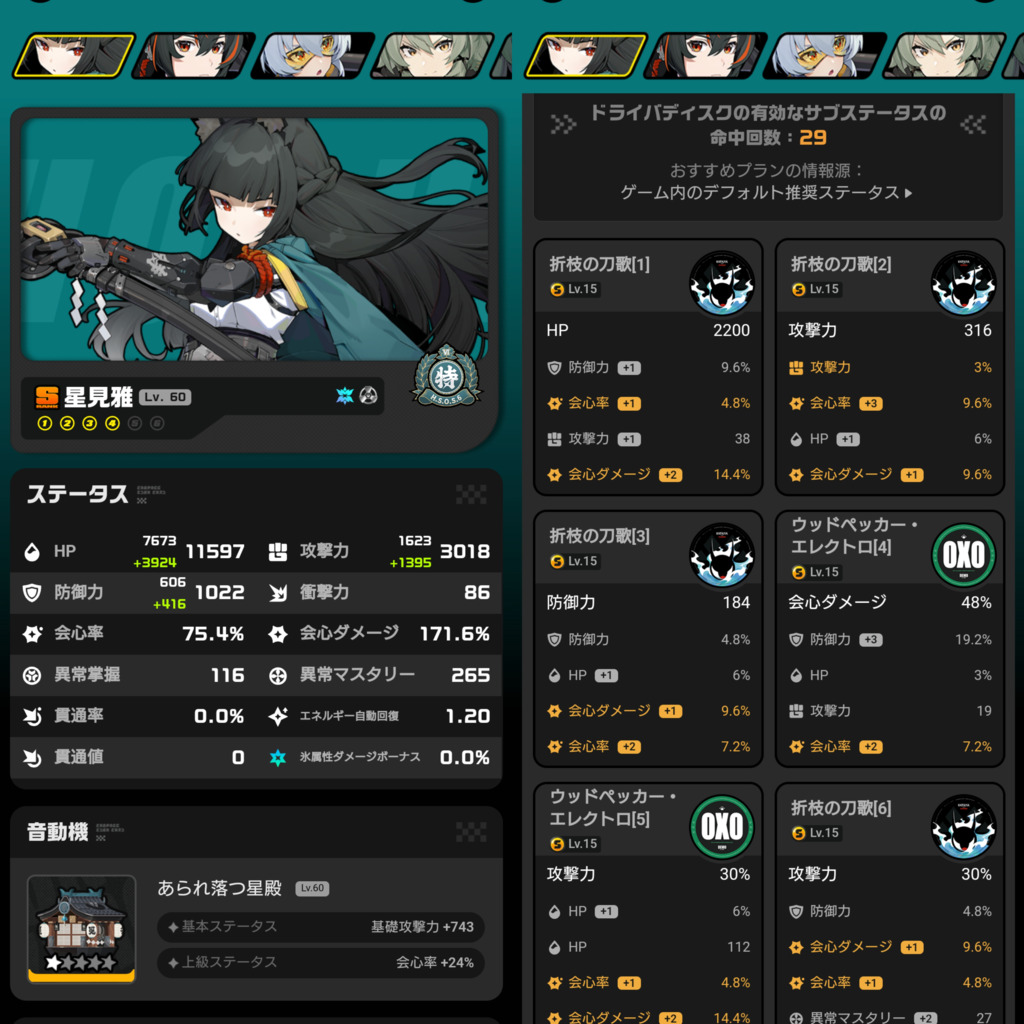The height and width of the screenshot is (1024, 1024).
Task: Click the ウッドペッカー・エレクトロ[5] OXO disc icon
Action: coord(722,827)
